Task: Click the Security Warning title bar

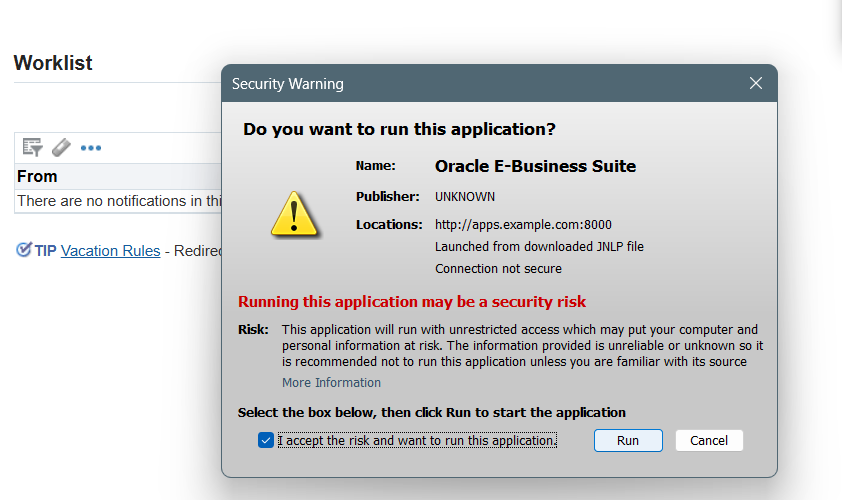Action: 483,83
